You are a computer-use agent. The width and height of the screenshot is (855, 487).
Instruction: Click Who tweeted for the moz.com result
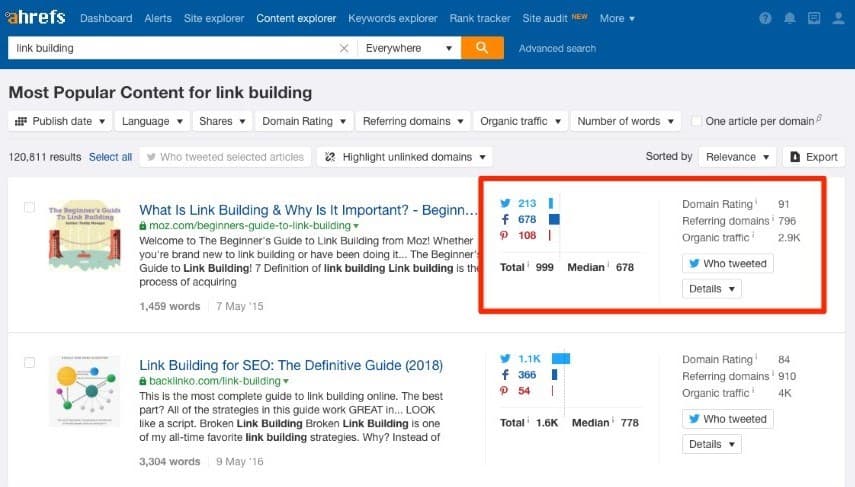tap(727, 263)
